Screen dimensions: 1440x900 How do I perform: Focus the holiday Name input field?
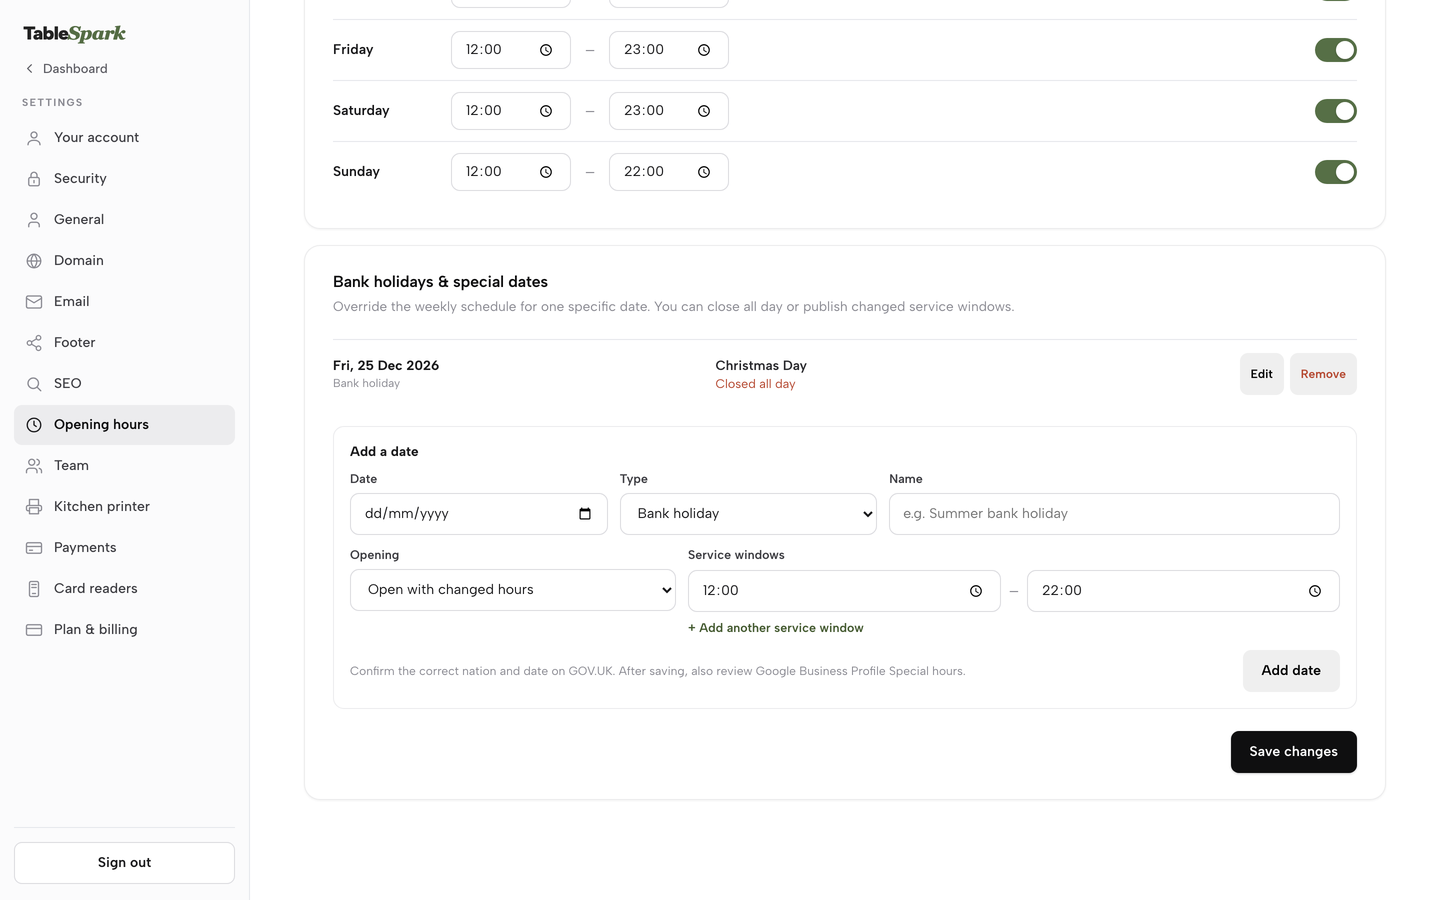tap(1114, 514)
